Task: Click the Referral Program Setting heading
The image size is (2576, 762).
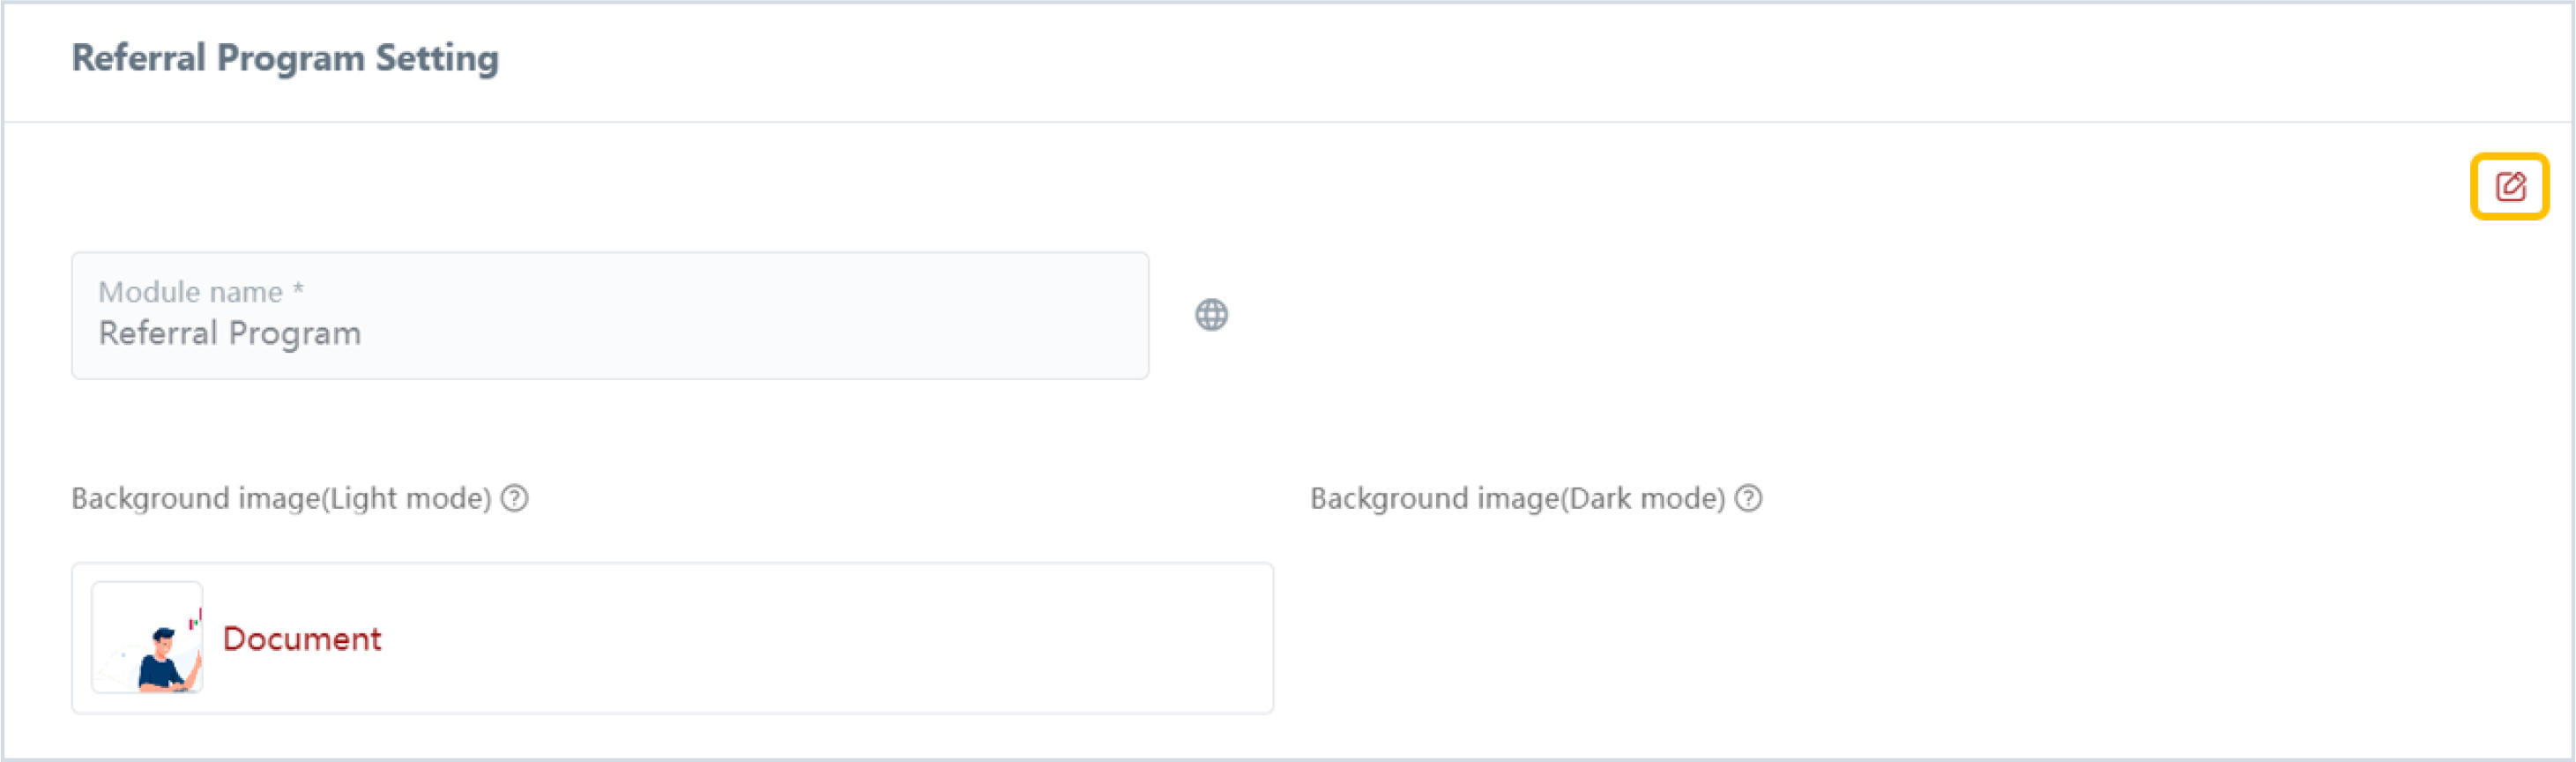Action: [285, 58]
